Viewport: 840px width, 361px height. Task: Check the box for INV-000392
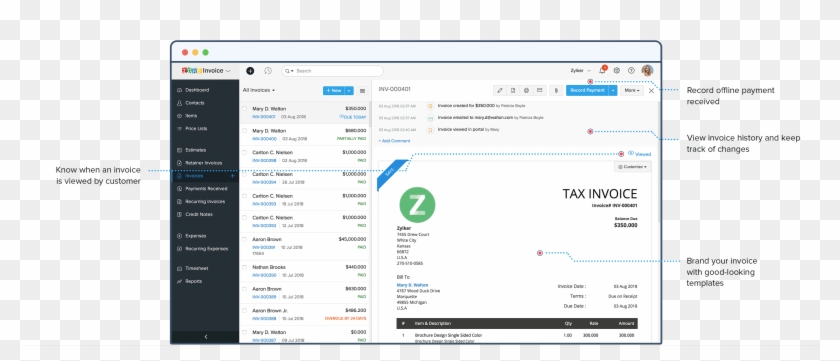pyautogui.click(x=244, y=217)
